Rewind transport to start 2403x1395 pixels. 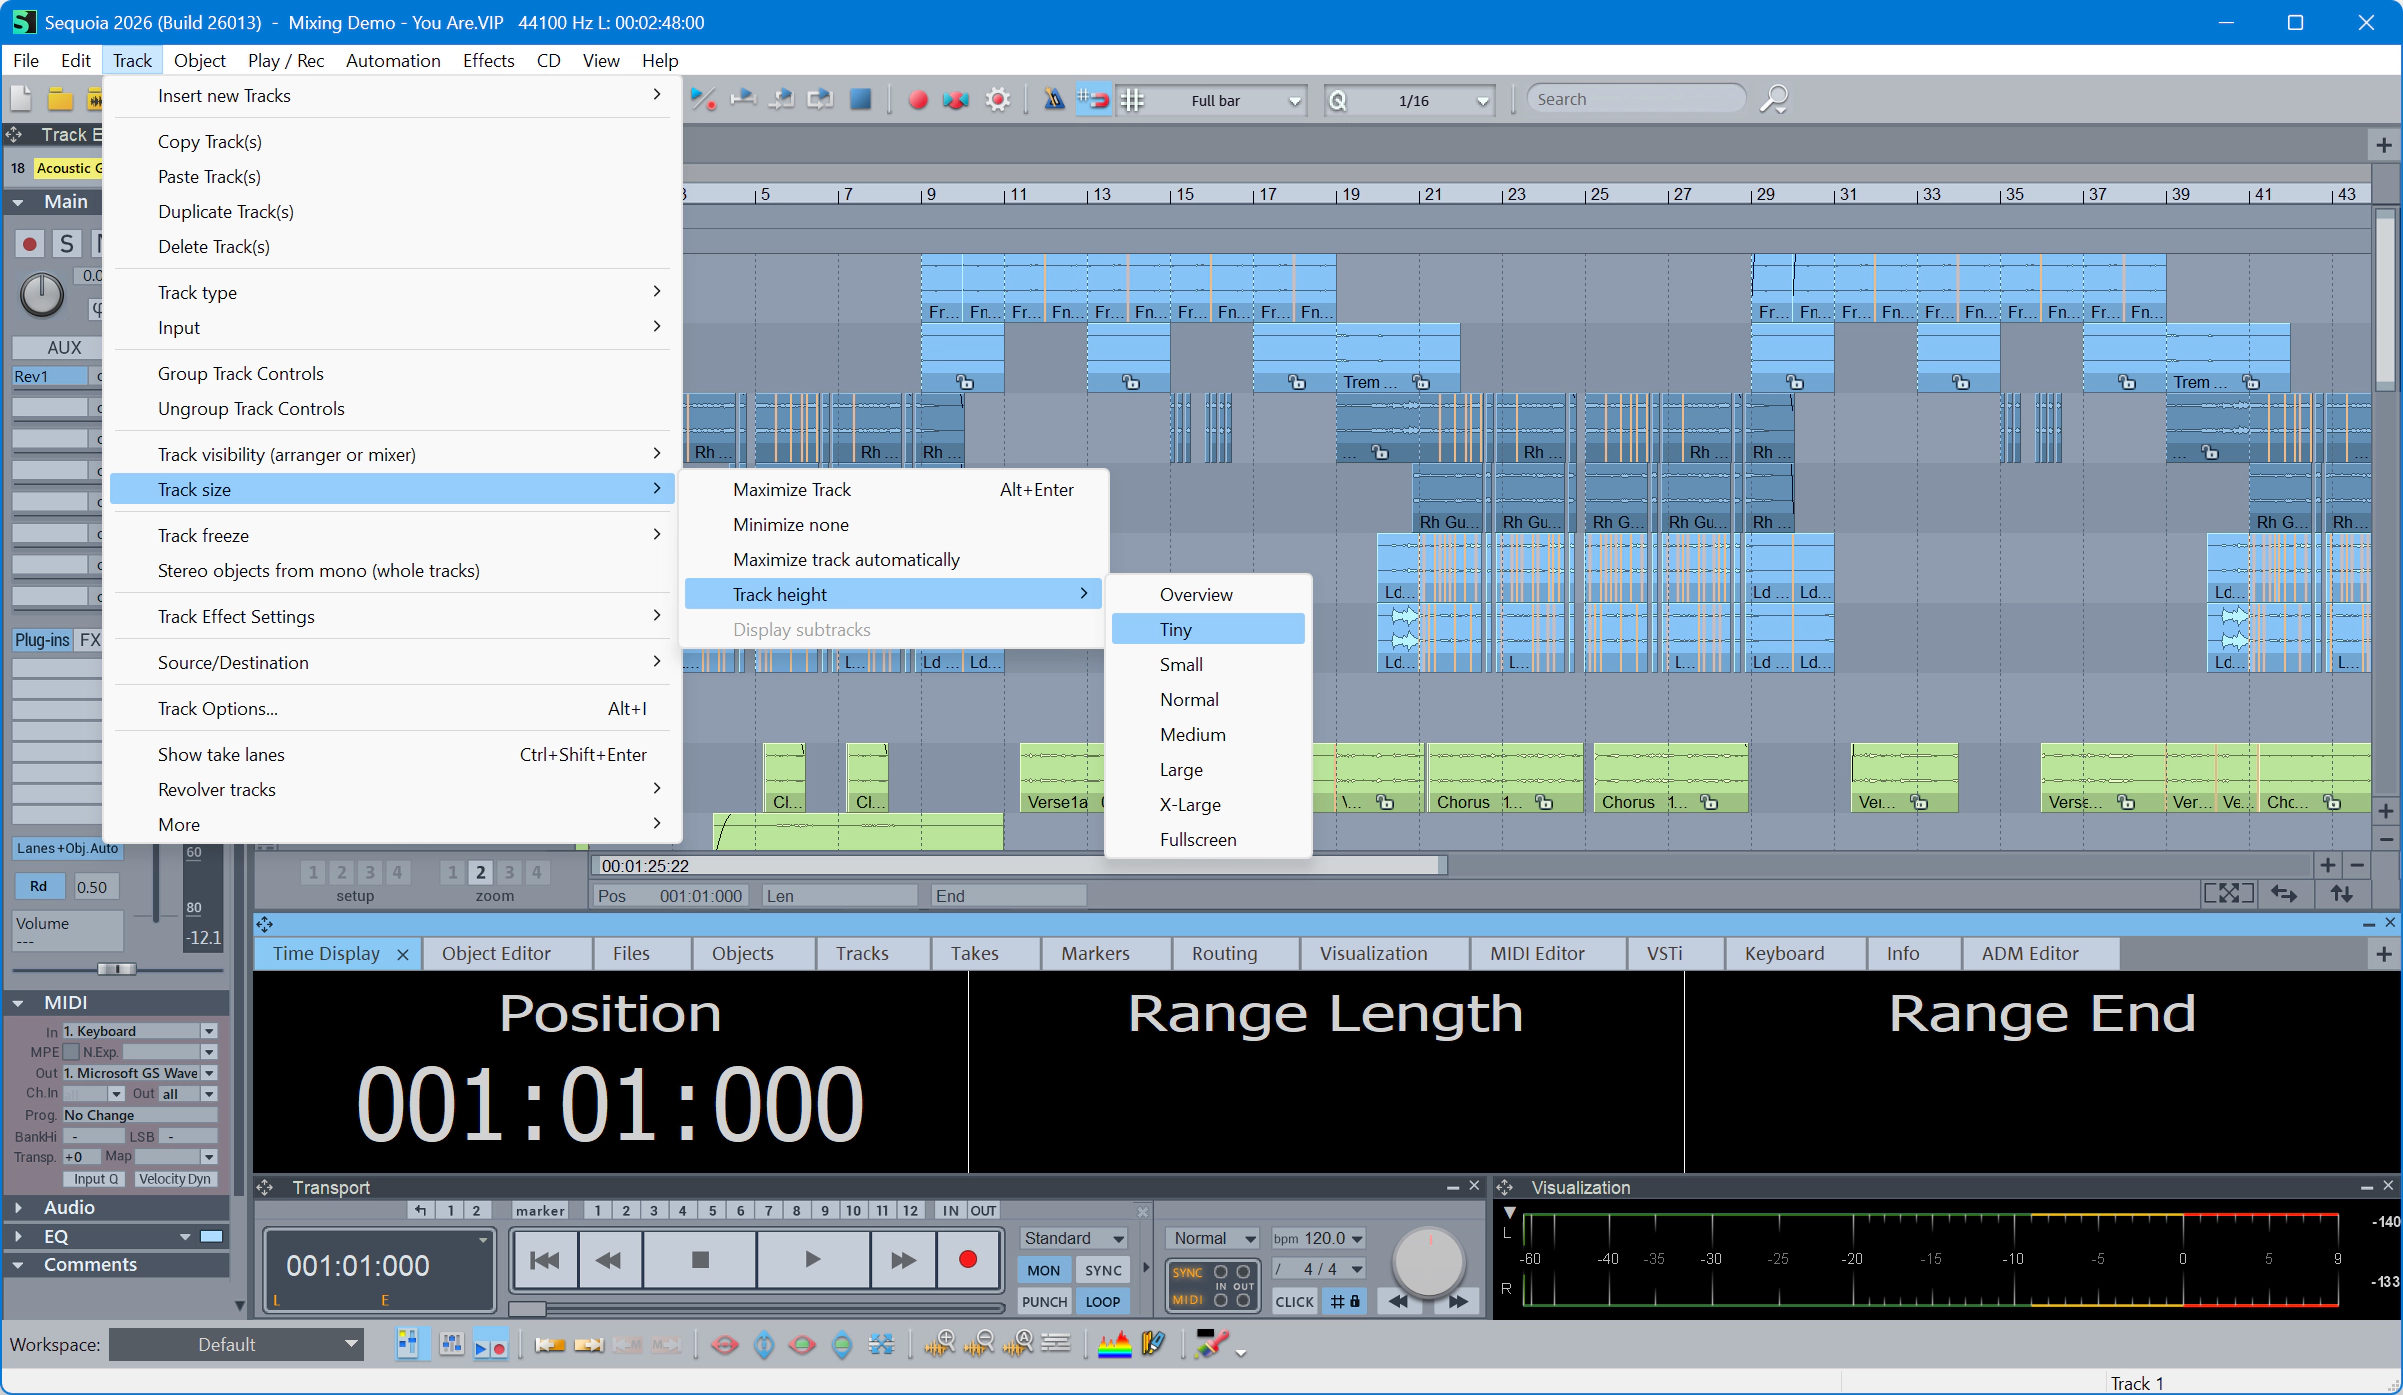[x=545, y=1260]
